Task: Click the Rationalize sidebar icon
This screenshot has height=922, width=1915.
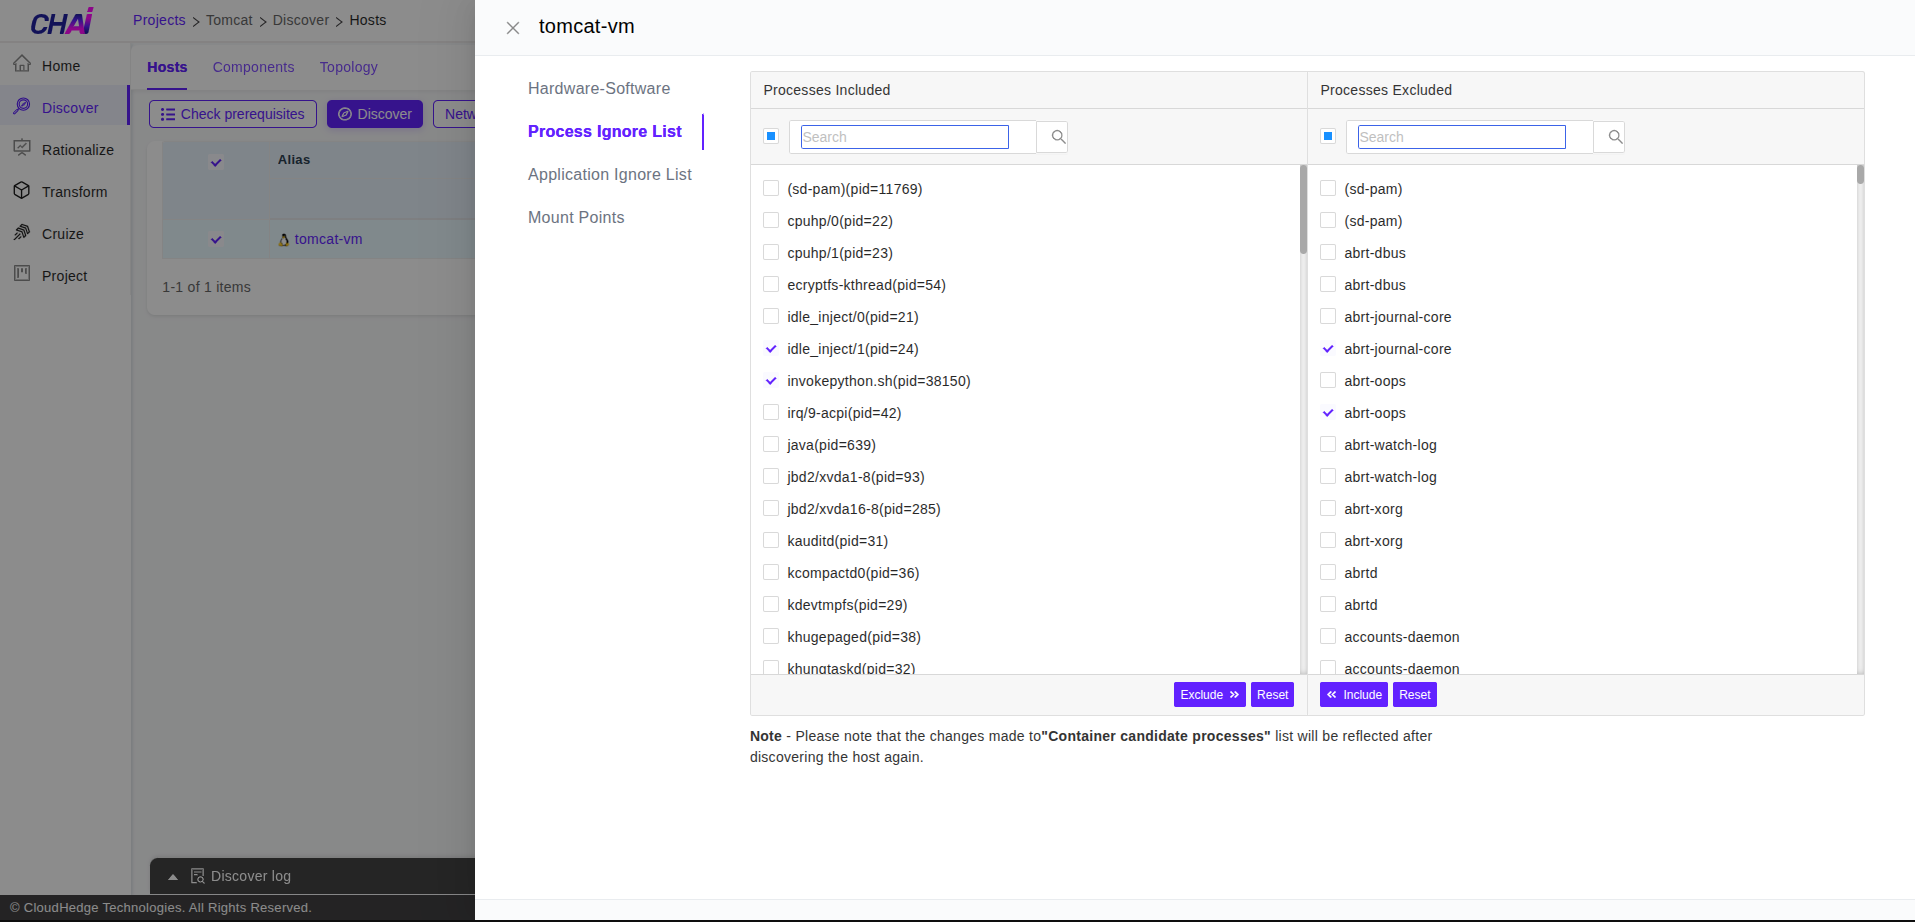Action: [x=22, y=148]
